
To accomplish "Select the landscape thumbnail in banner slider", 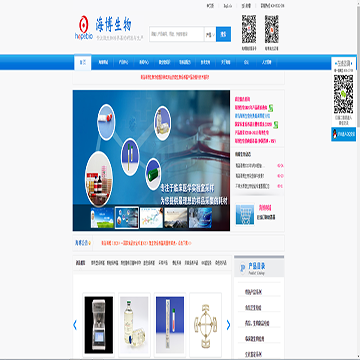I will coord(176,218).
